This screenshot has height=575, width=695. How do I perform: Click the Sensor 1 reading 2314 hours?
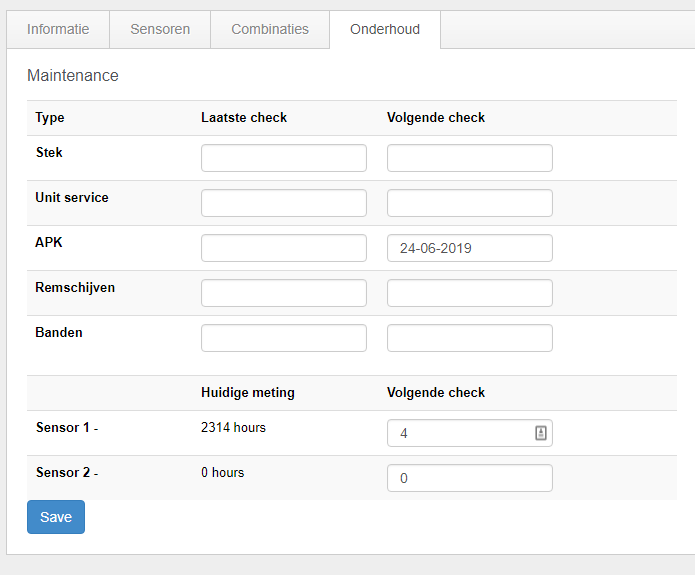click(x=233, y=427)
